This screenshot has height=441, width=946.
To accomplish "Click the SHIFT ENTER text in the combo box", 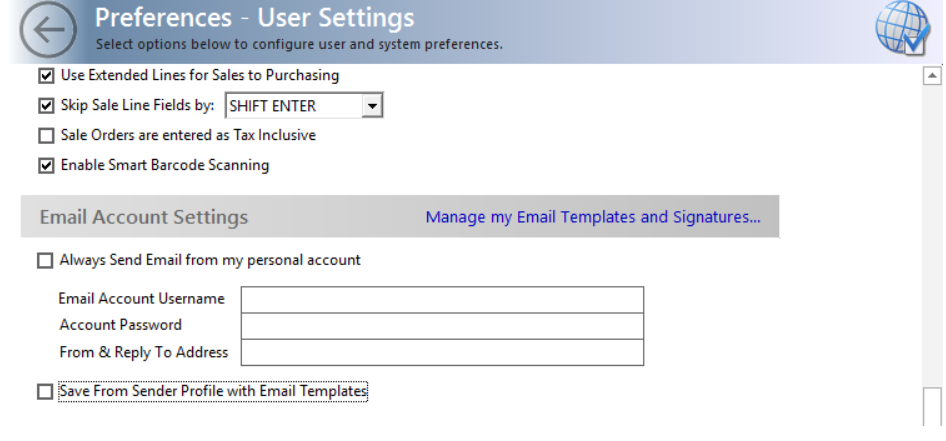I will (x=273, y=106).
